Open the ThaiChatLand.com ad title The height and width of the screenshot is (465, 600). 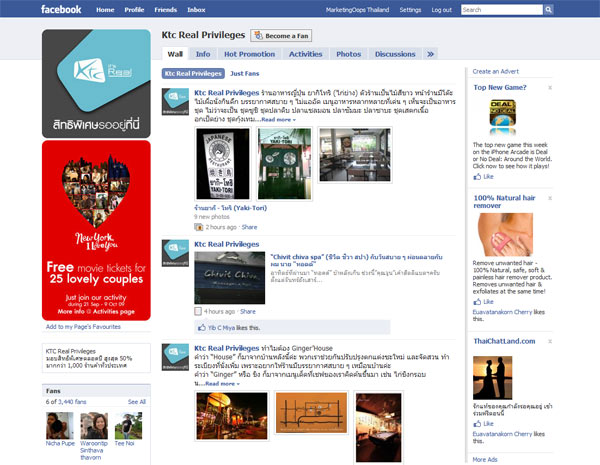[504, 341]
